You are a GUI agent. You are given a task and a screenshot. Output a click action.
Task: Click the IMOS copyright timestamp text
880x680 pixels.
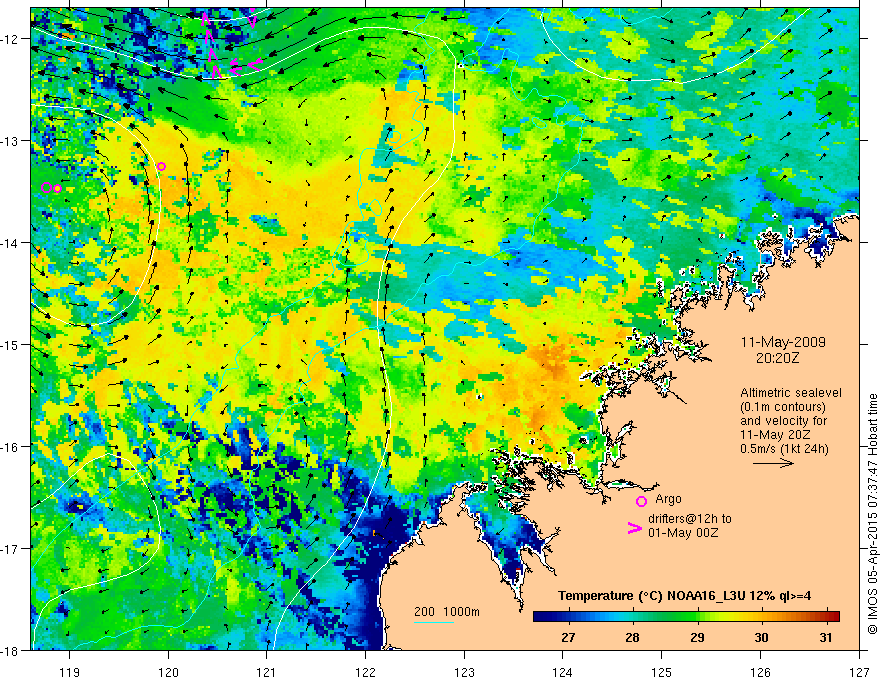pos(872,514)
